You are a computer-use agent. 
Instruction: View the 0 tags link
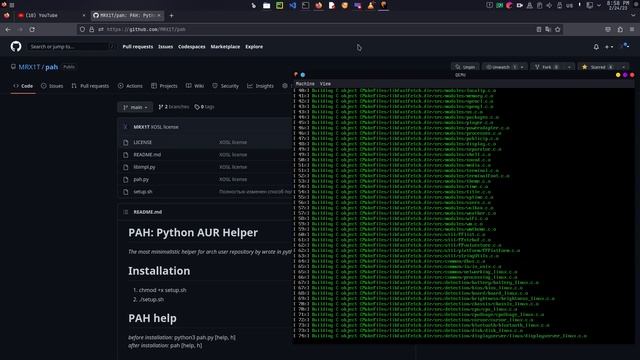tap(204, 107)
